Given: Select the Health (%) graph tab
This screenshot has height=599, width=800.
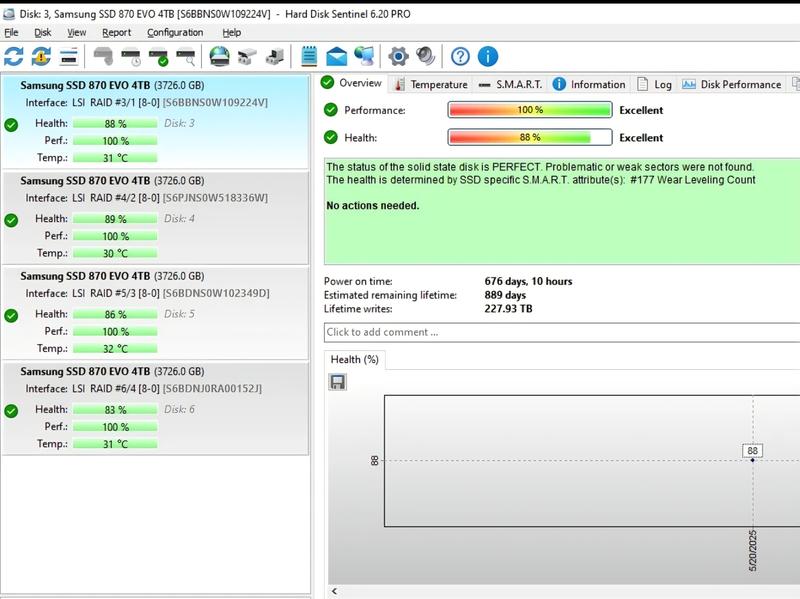Looking at the screenshot, I should (x=355, y=359).
